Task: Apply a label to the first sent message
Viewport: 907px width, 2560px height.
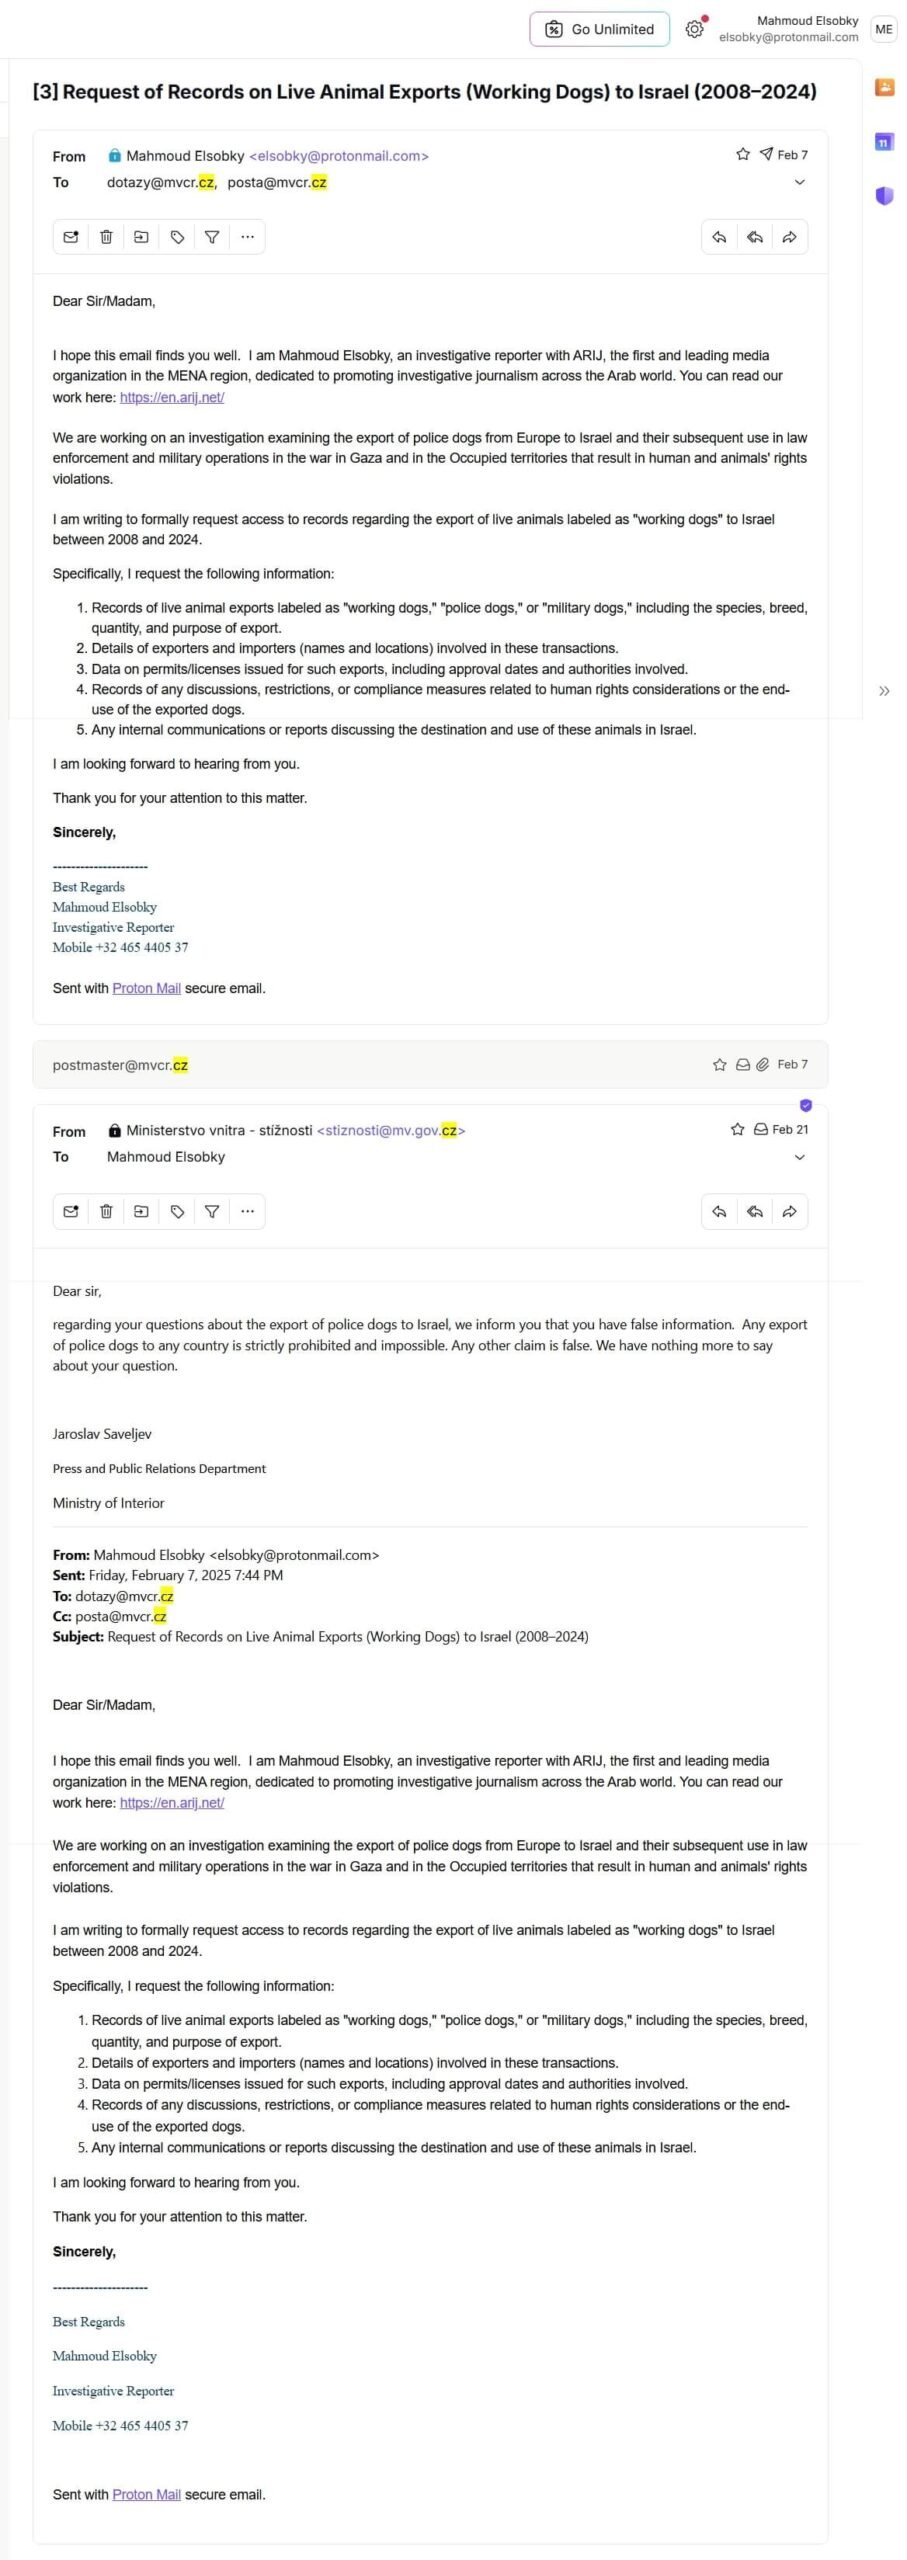Action: click(177, 237)
